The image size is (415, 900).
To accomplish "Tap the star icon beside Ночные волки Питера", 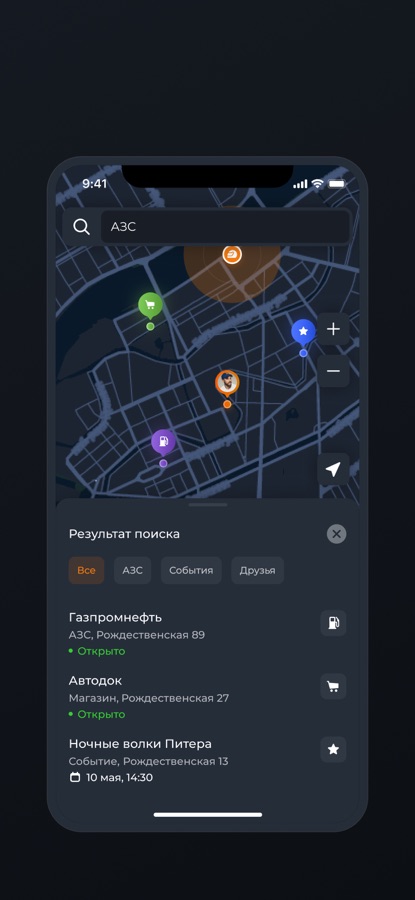I will click(x=333, y=749).
